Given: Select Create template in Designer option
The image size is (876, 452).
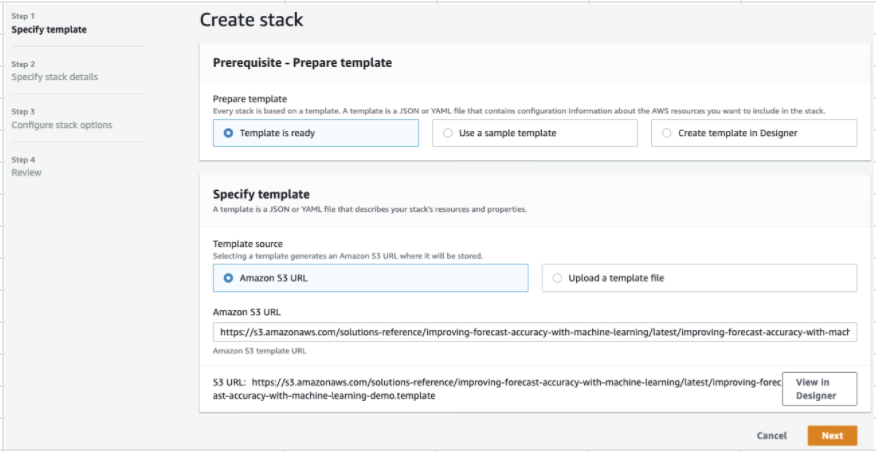Looking at the screenshot, I should pos(754,133).
